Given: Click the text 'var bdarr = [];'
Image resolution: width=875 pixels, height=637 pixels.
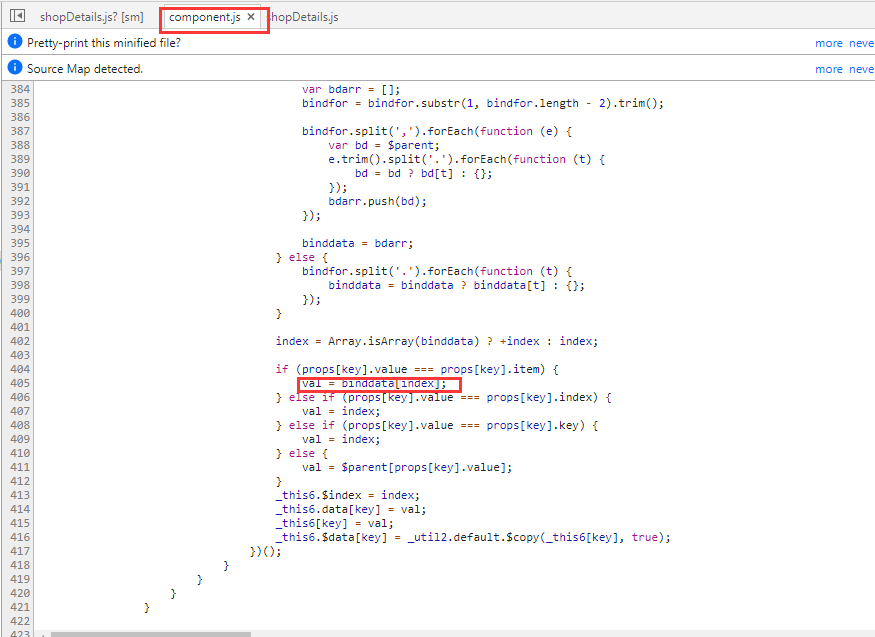Looking at the screenshot, I should [351, 89].
